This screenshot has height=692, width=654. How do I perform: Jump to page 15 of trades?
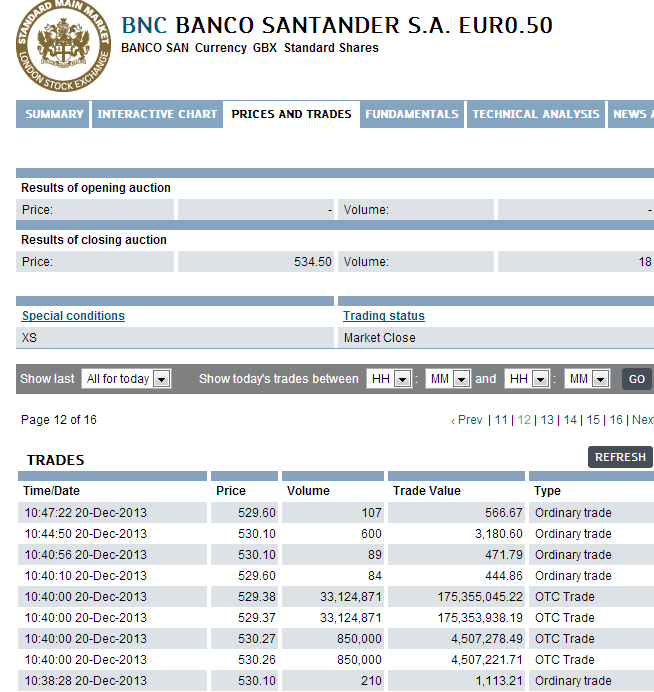(593, 420)
